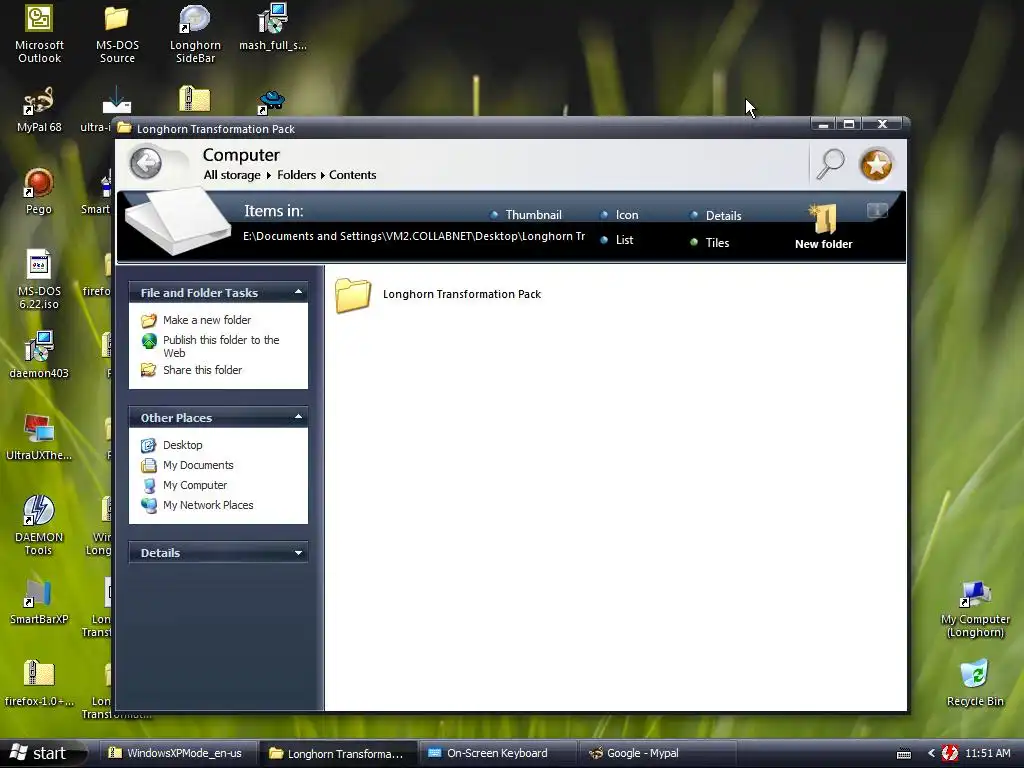Toggle the small pane button beside New folder

pos(877,210)
